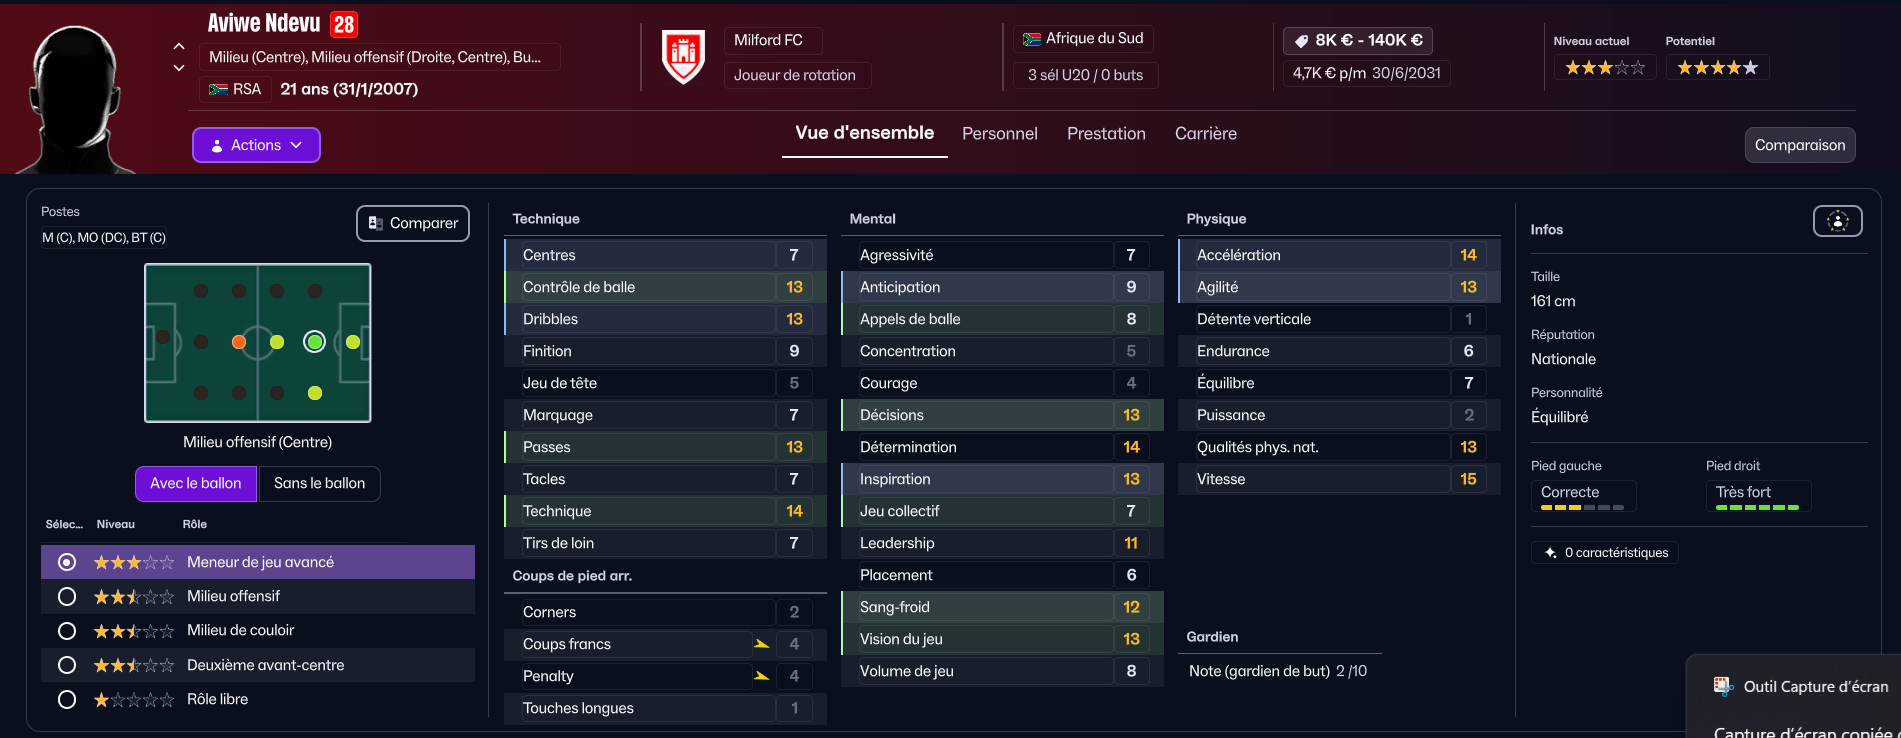Image resolution: width=1901 pixels, height=738 pixels.
Task: Open the Carrière tab
Action: (x=1205, y=134)
